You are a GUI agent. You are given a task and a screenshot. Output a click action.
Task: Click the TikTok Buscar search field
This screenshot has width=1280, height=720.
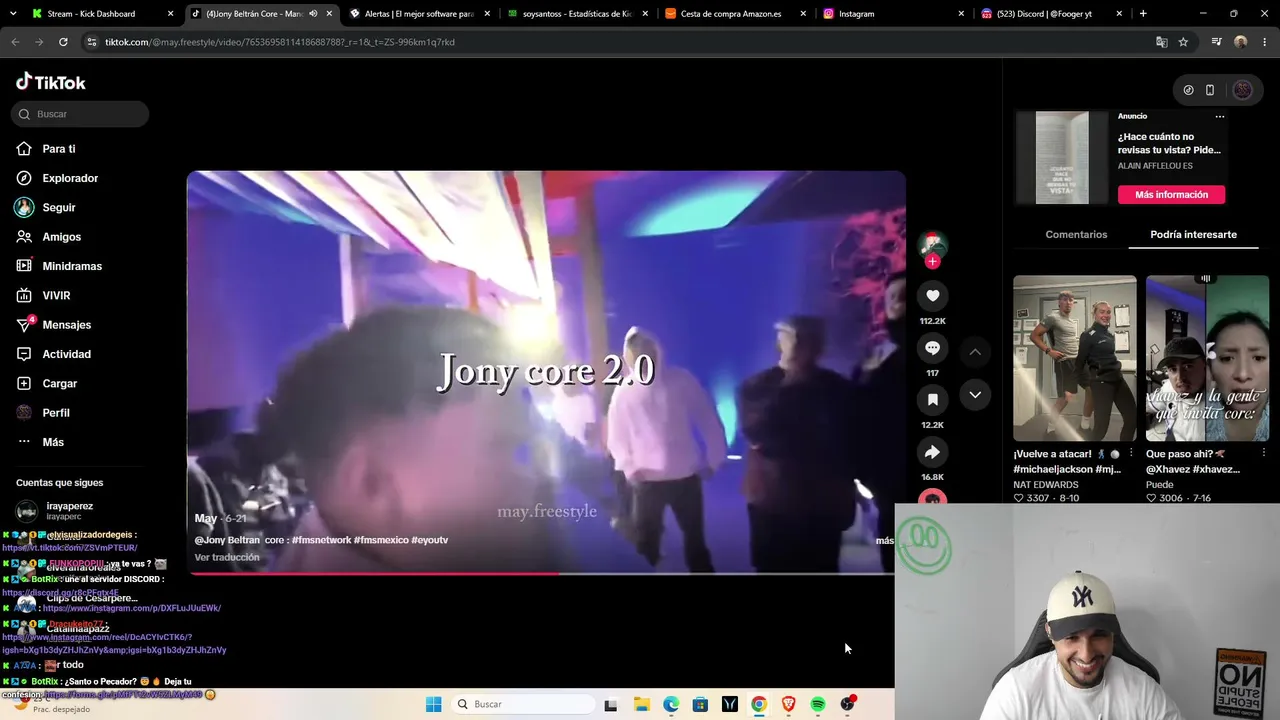[x=80, y=114]
